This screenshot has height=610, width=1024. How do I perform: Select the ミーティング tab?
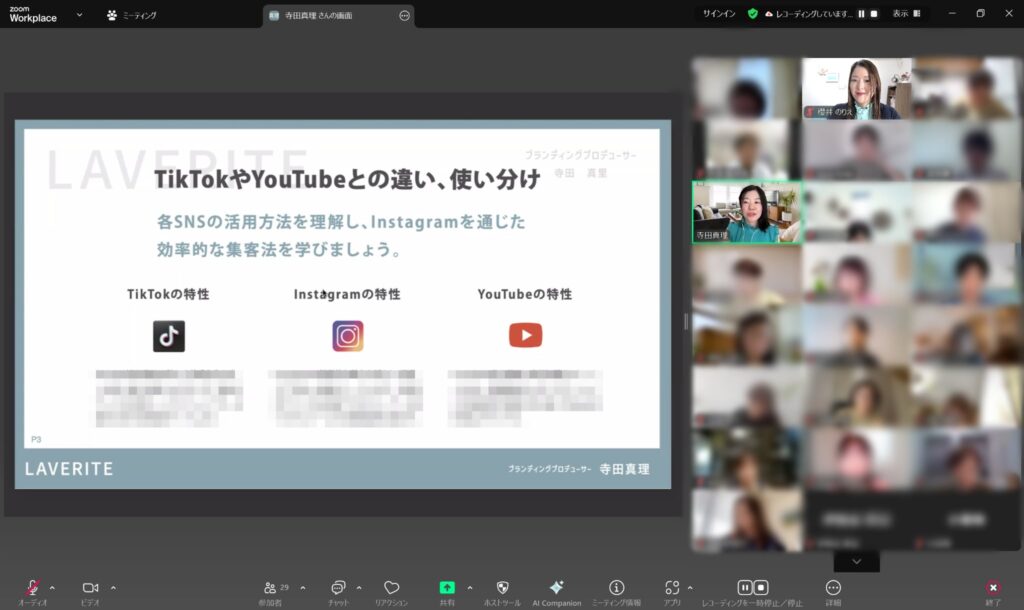pos(131,15)
